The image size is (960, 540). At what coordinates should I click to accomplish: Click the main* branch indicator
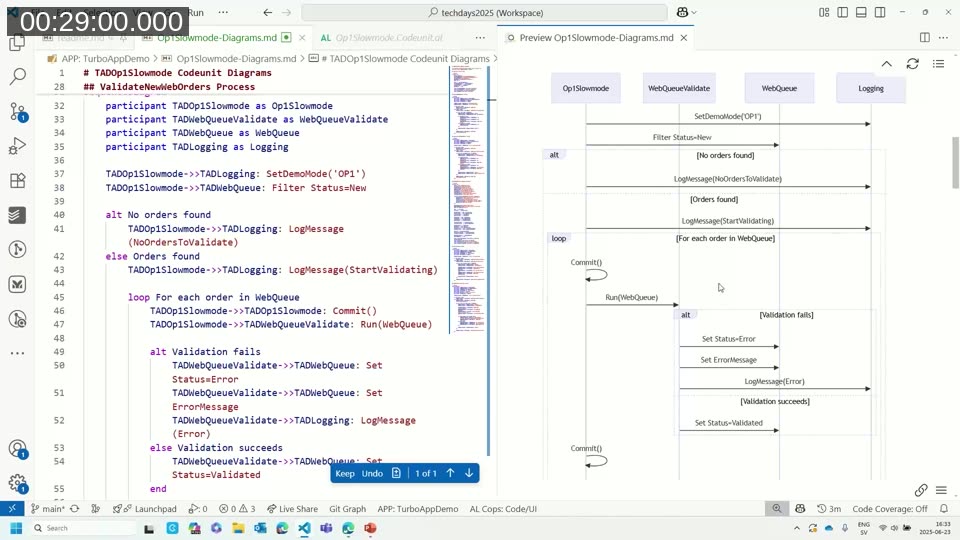(47, 509)
